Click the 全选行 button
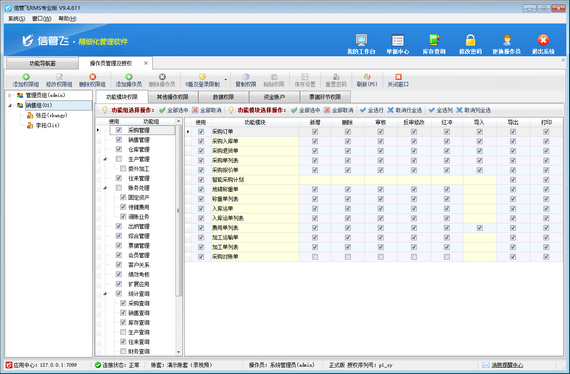The image size is (570, 374). pyautogui.click(x=372, y=110)
